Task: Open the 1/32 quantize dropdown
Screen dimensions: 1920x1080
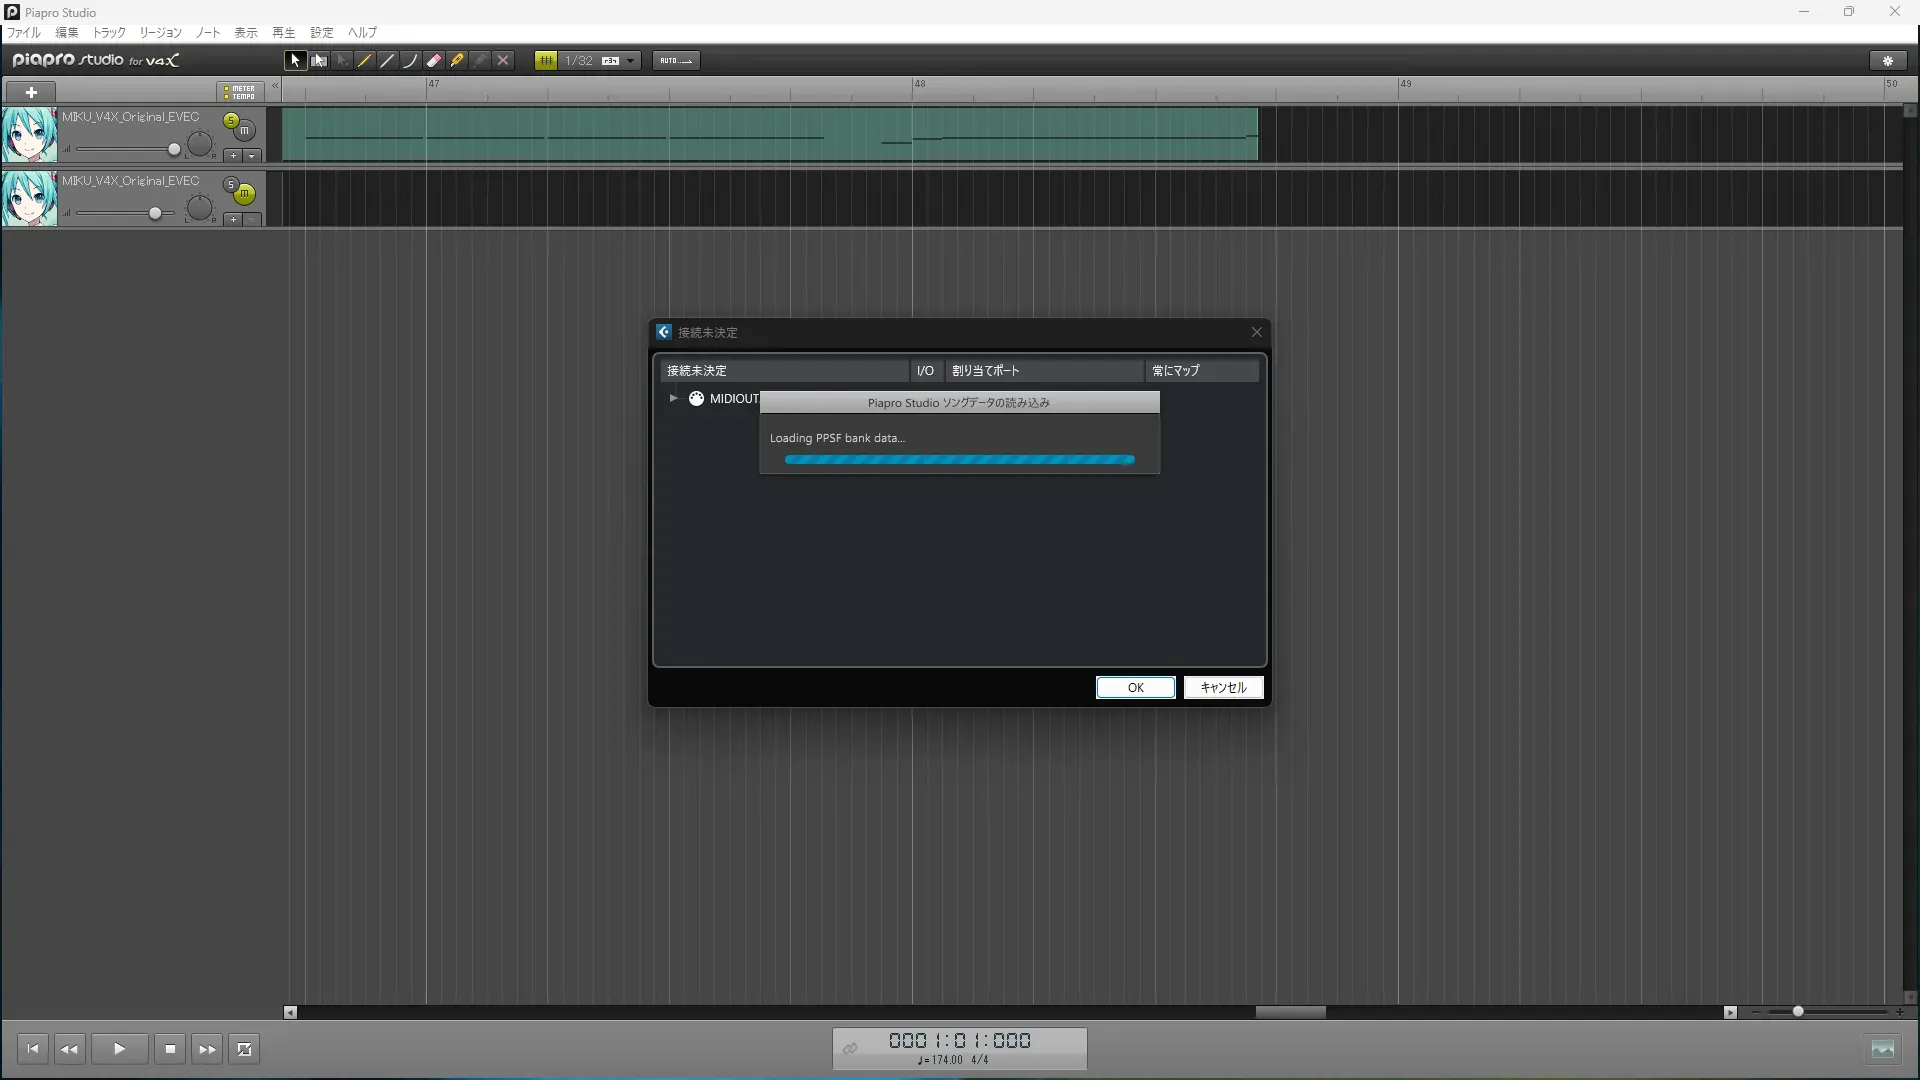Action: [x=630, y=61]
